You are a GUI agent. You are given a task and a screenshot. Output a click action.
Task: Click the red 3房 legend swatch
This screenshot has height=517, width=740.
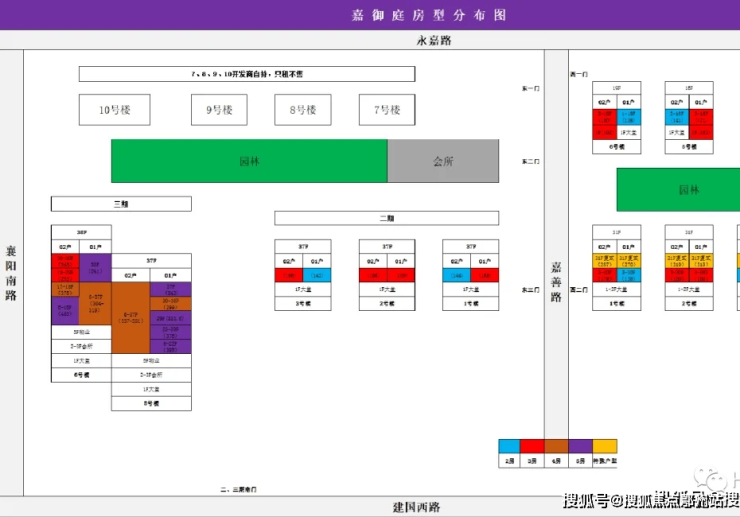[533, 447]
